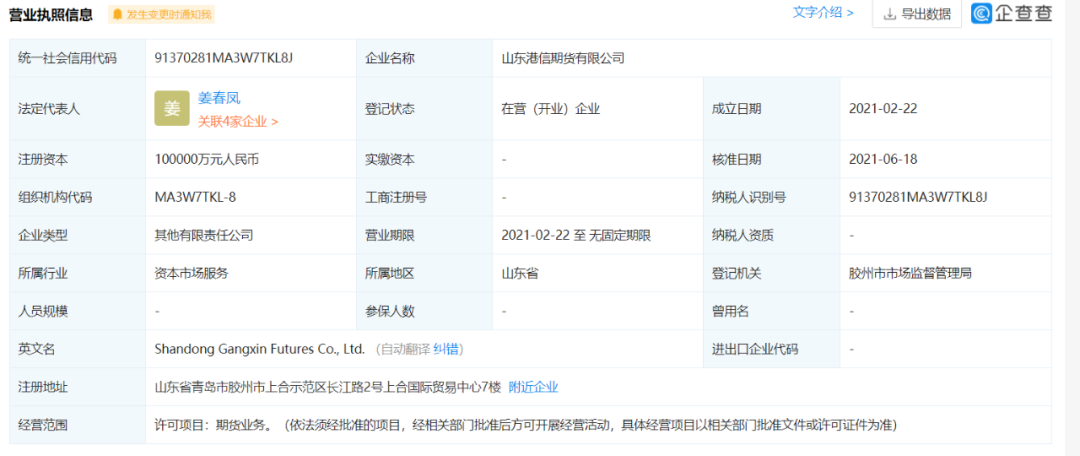Select the 经营范围 business scope description

pos(526,424)
